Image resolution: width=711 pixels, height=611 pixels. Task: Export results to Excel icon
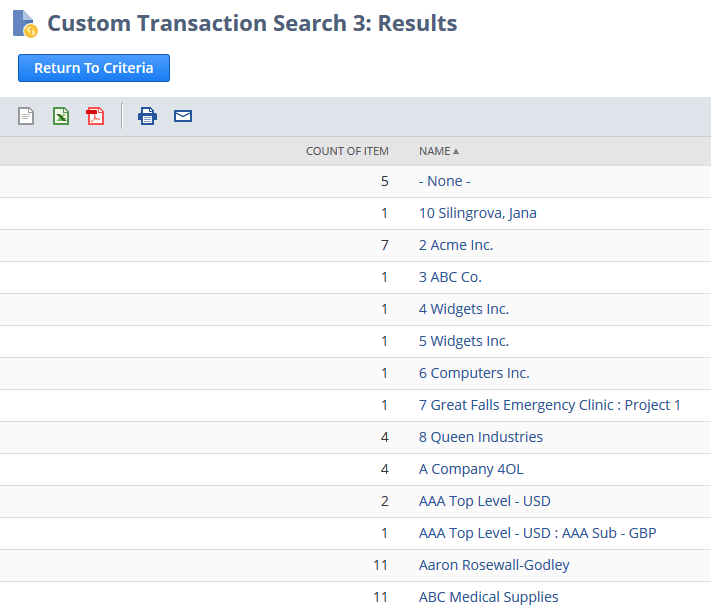61,116
